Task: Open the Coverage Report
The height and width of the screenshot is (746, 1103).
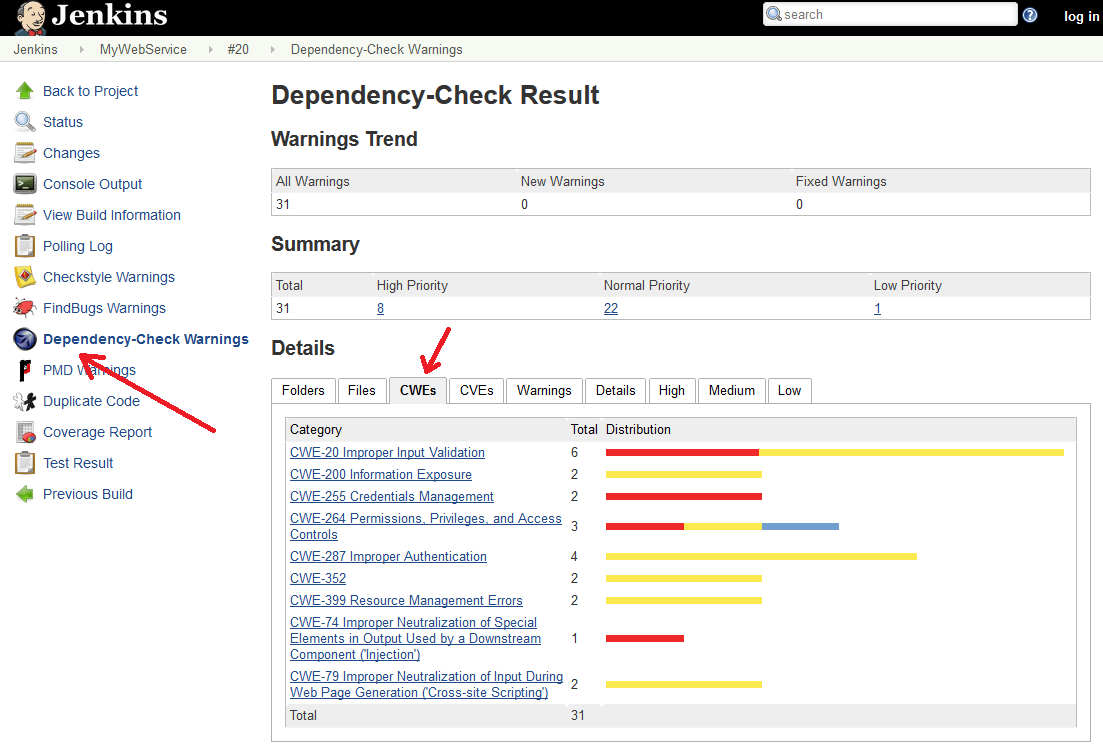Action: (24, 431)
